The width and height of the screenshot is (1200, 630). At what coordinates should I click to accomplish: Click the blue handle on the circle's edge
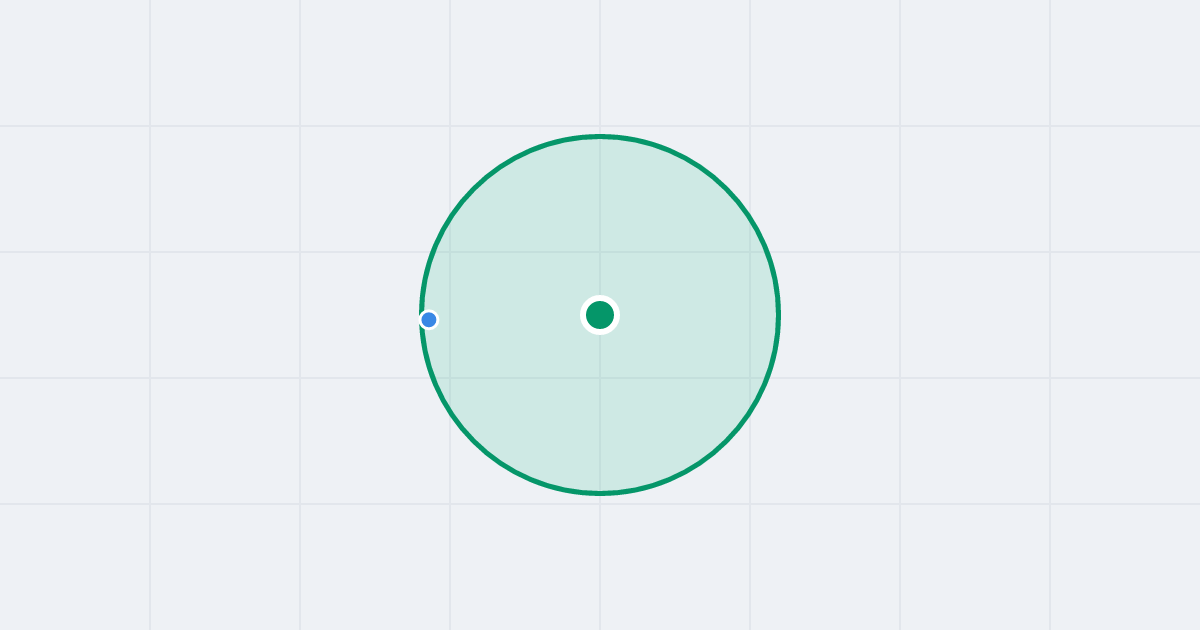click(x=429, y=320)
